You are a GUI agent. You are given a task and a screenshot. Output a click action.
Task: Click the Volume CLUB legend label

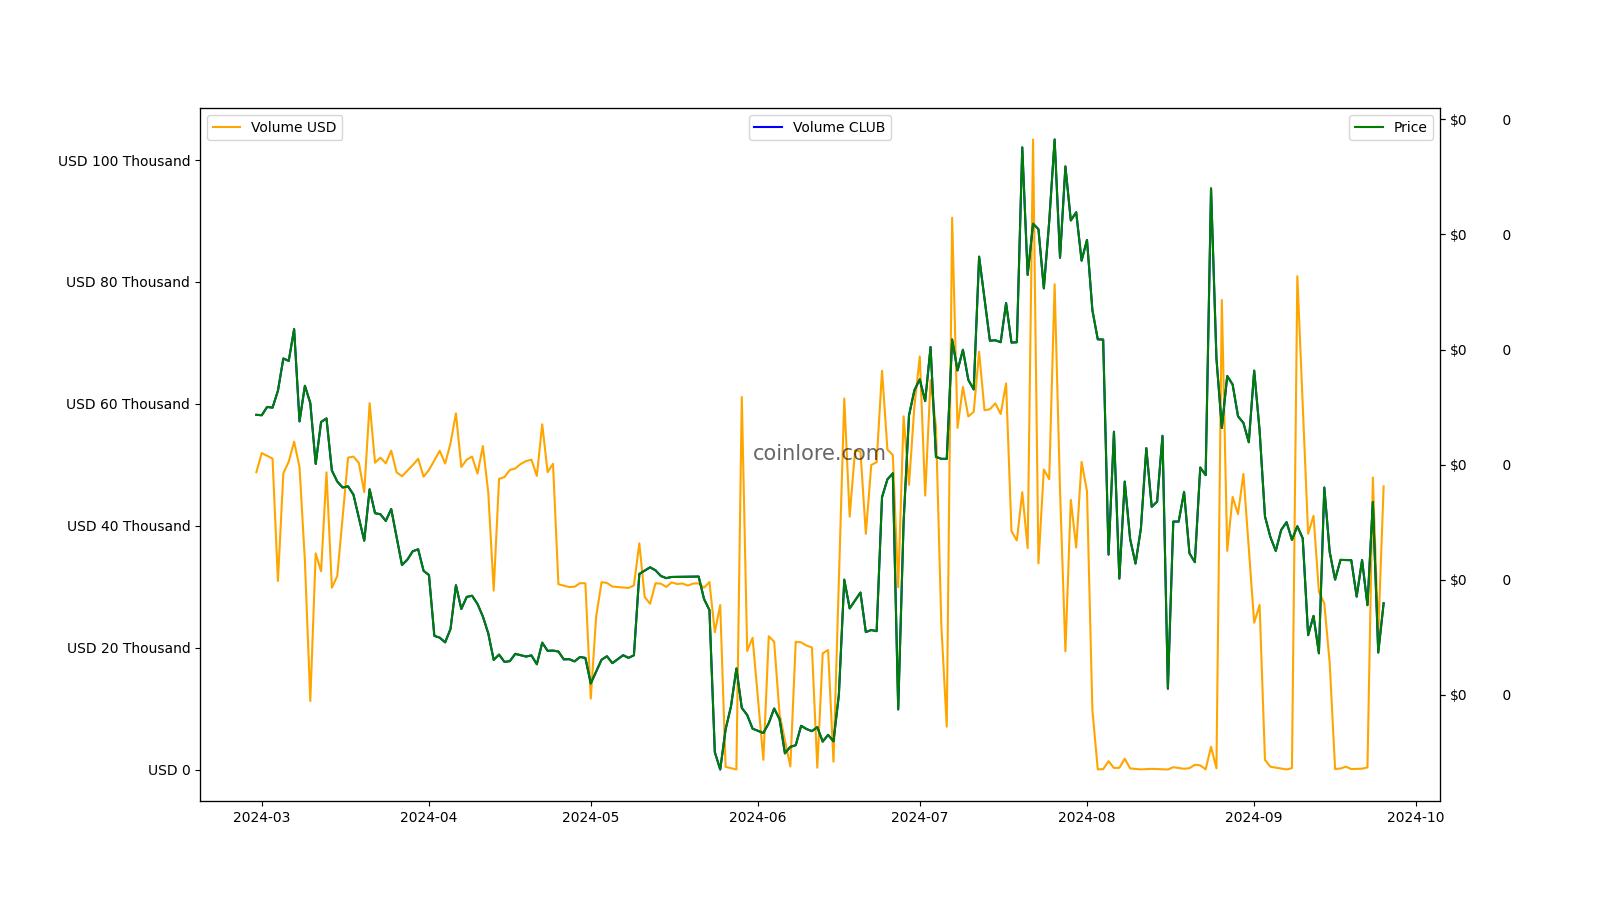(x=838, y=127)
